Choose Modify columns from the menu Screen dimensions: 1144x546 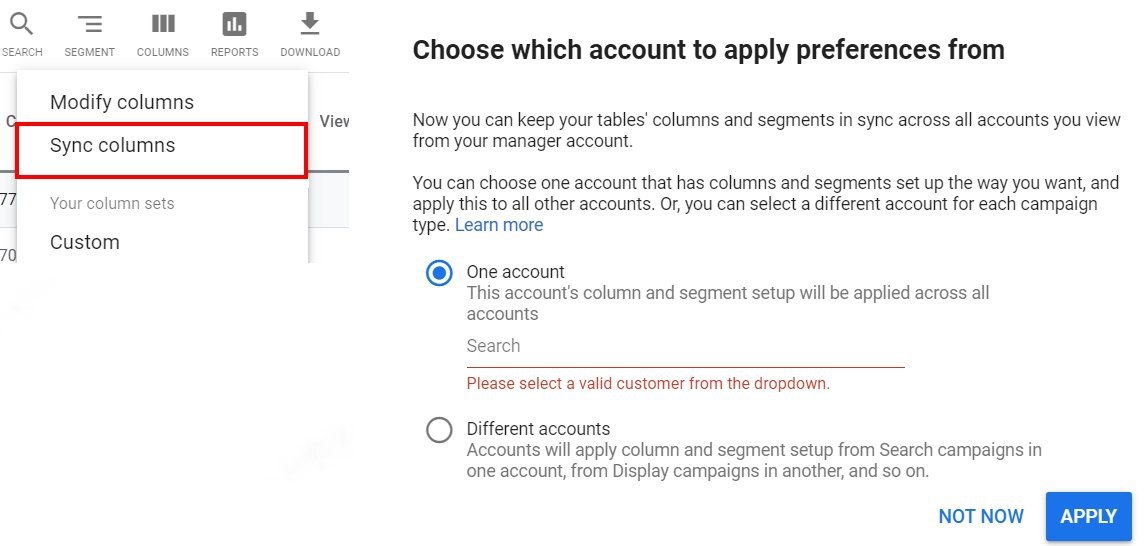point(122,102)
